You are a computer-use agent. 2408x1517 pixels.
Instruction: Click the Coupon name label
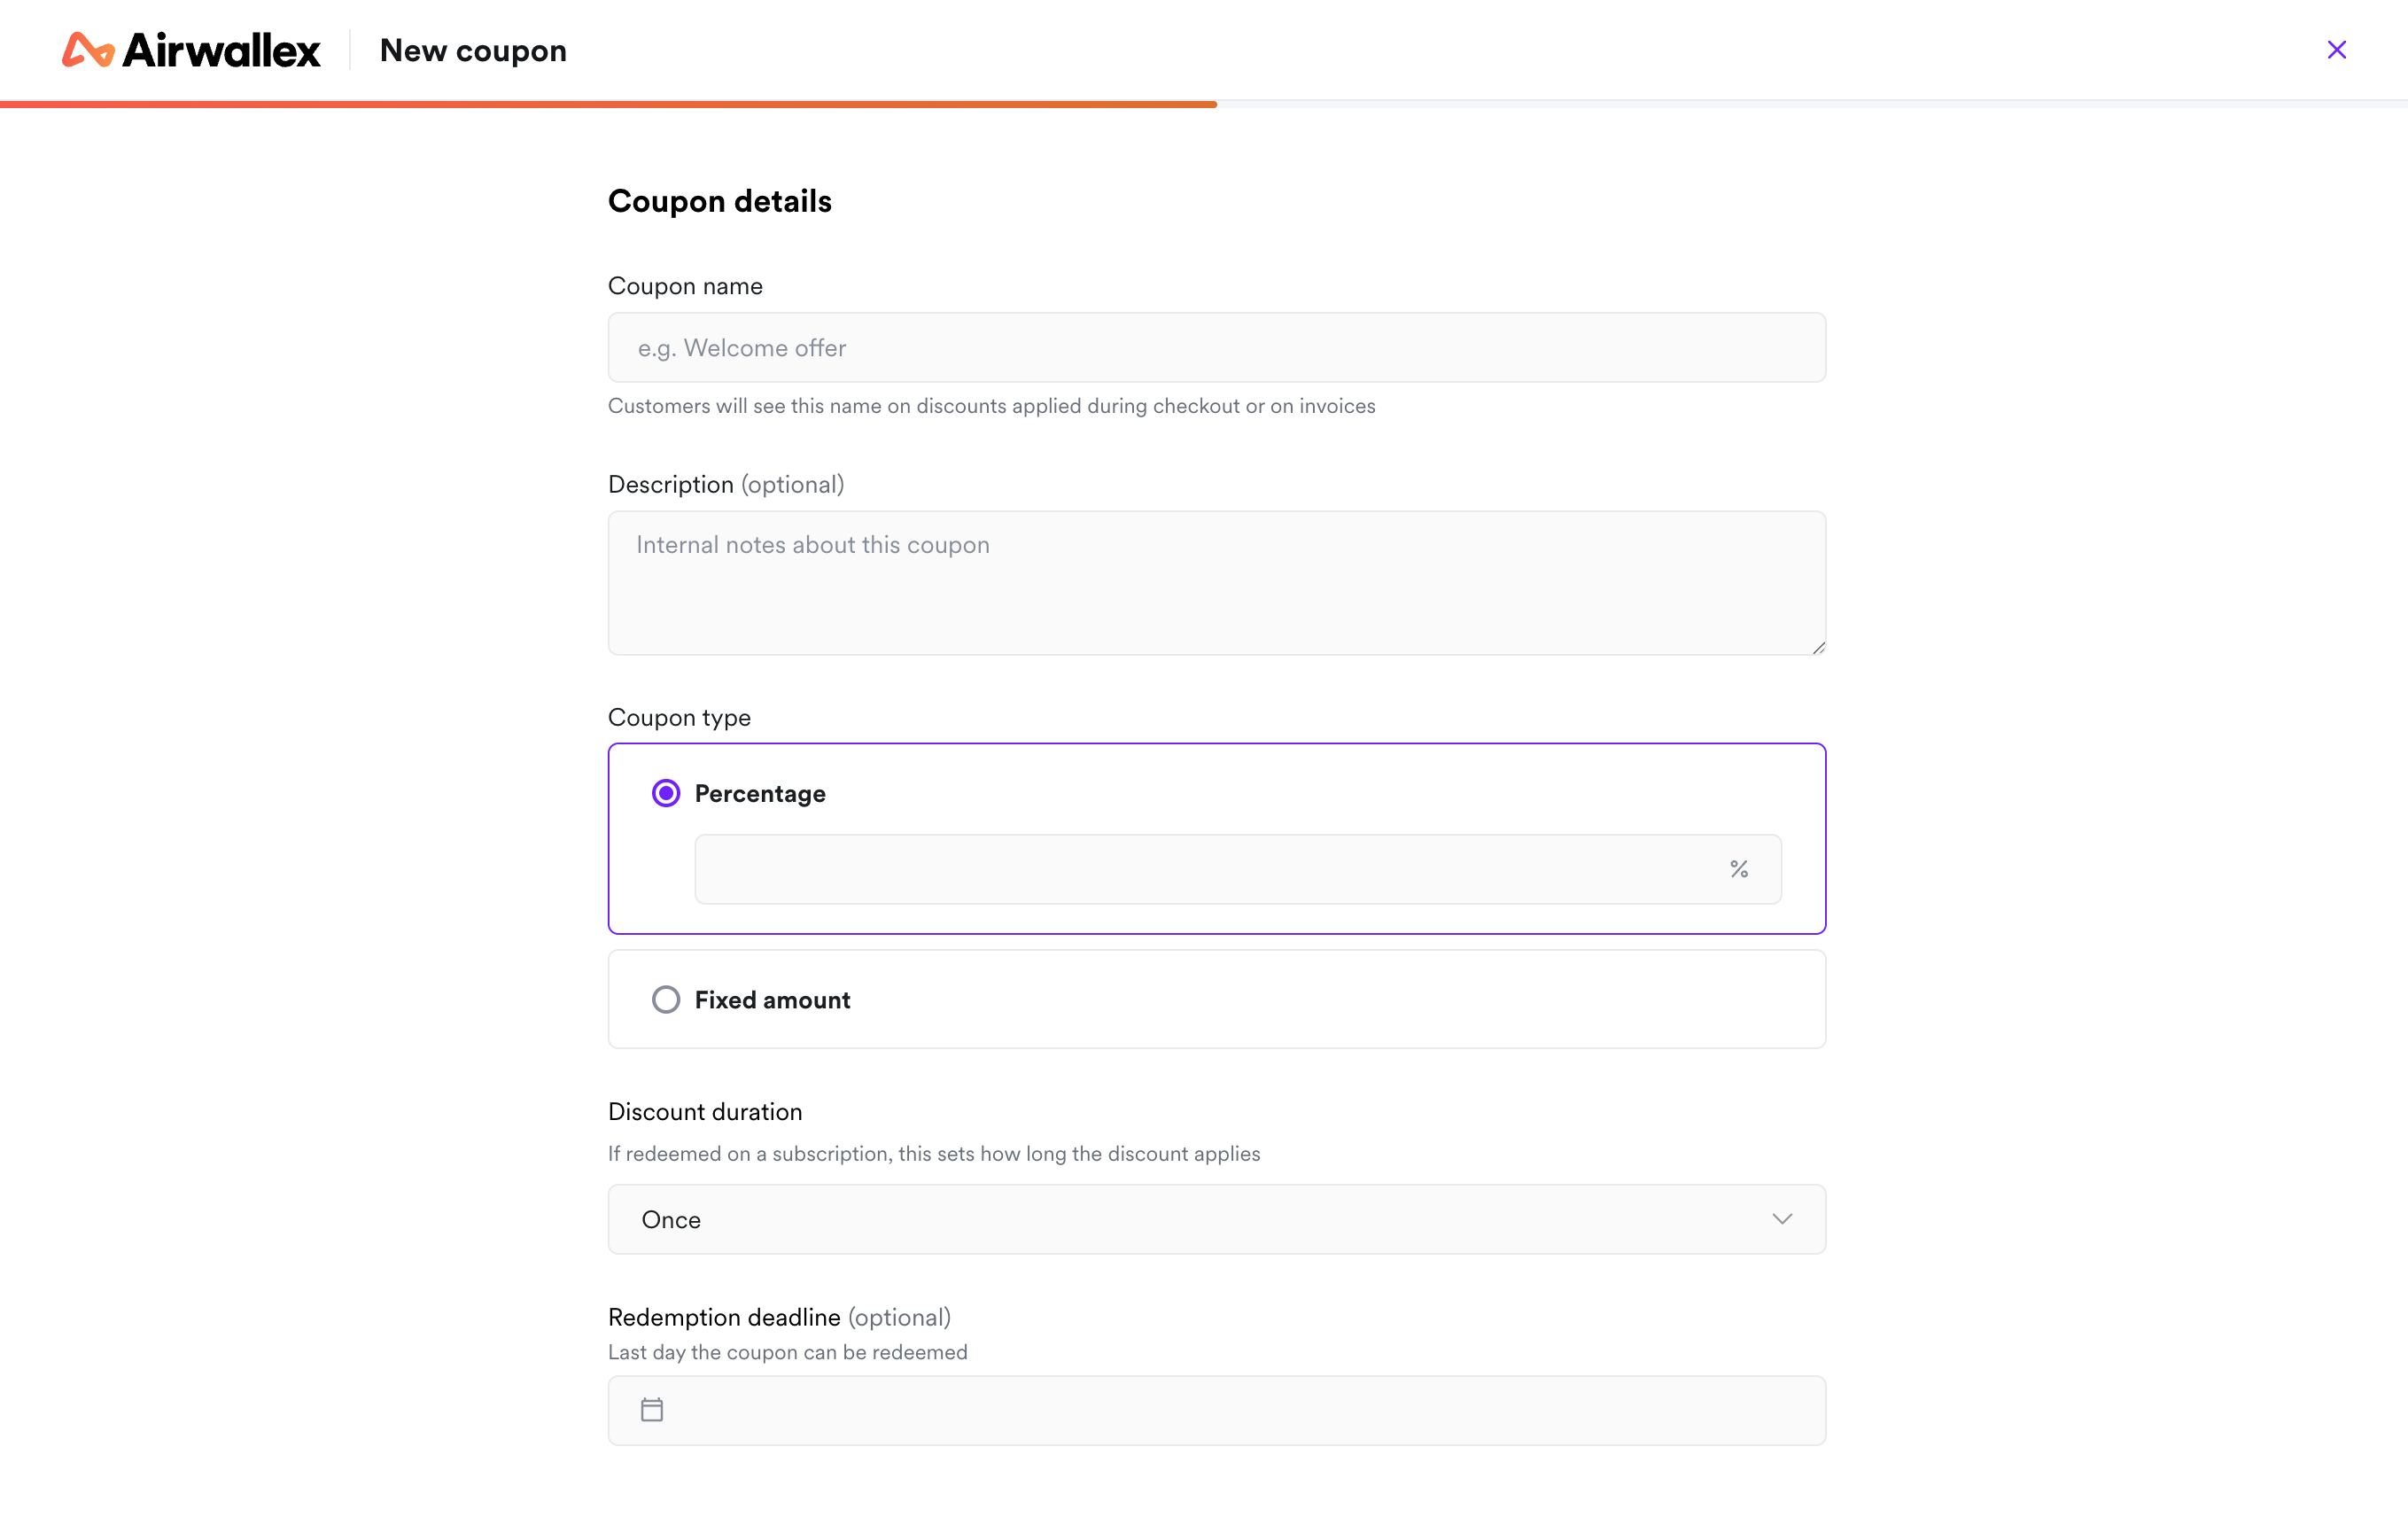[x=684, y=286]
